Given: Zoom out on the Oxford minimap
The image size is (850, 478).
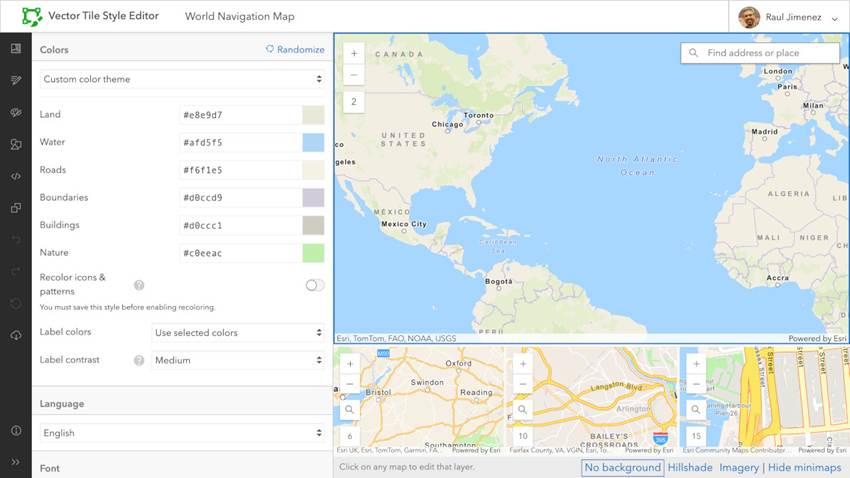Looking at the screenshot, I should [x=350, y=384].
